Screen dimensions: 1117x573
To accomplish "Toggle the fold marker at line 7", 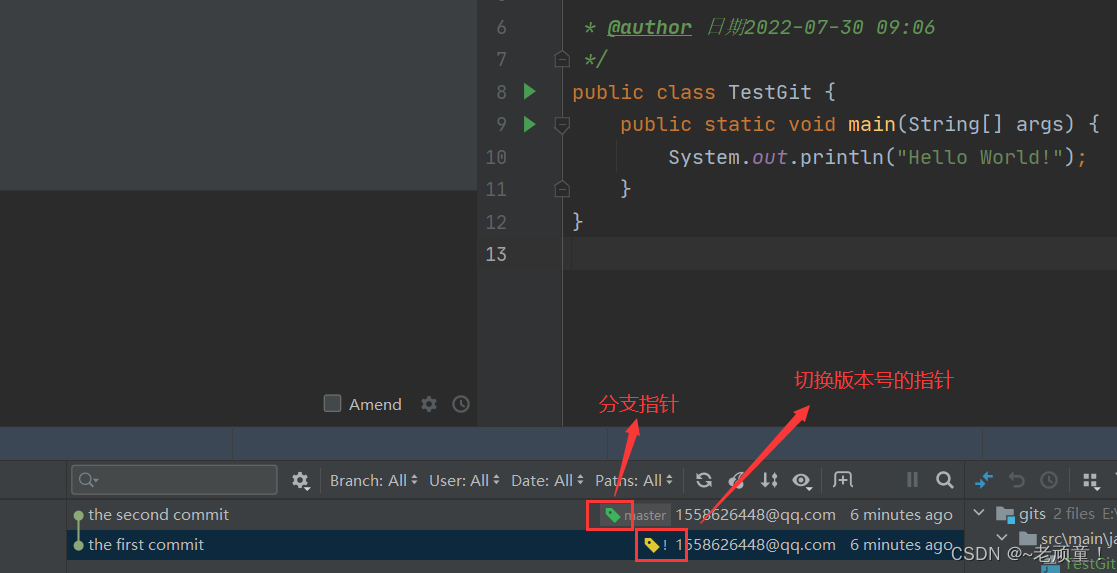I will click(x=562, y=58).
